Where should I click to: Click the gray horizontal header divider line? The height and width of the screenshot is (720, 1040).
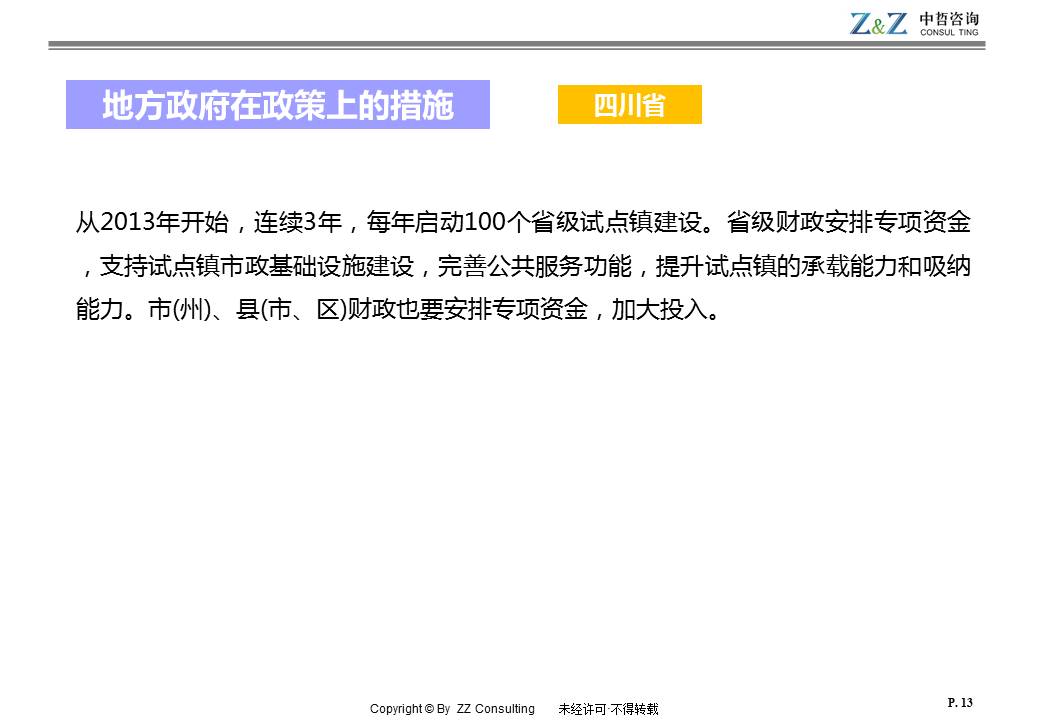517,45
